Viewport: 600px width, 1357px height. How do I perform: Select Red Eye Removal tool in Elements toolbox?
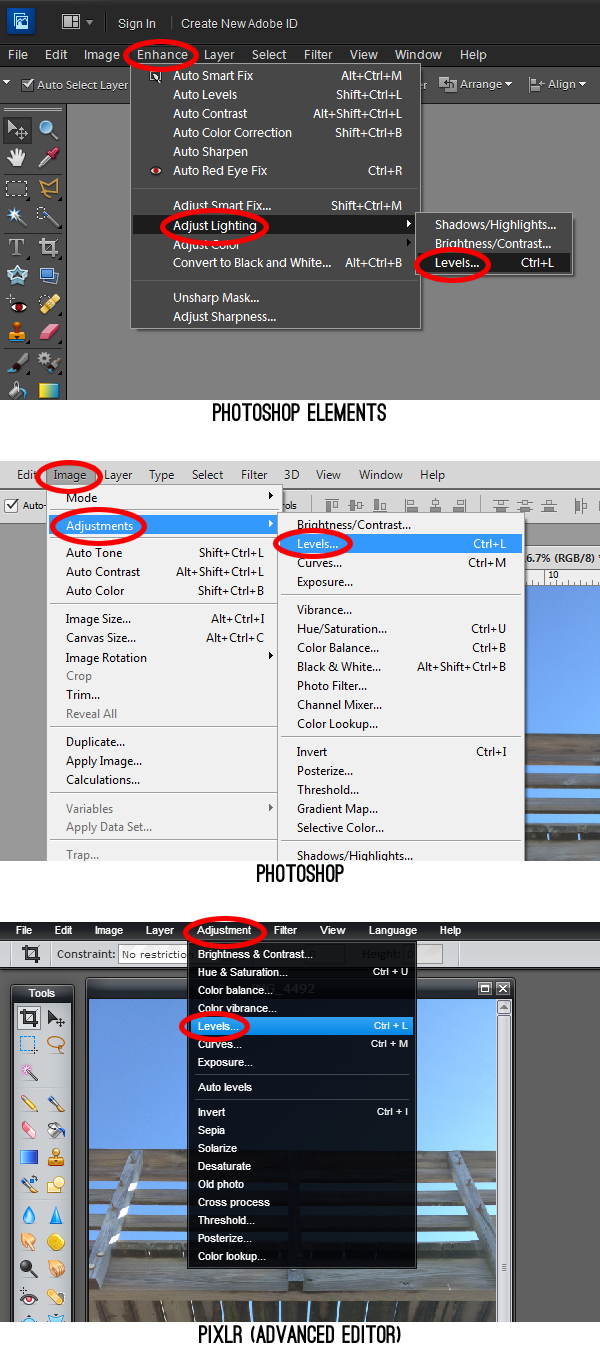(x=17, y=304)
